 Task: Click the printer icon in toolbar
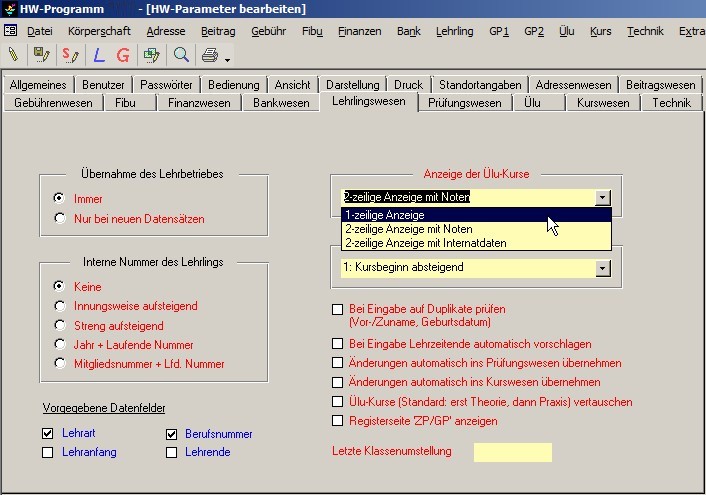209,54
